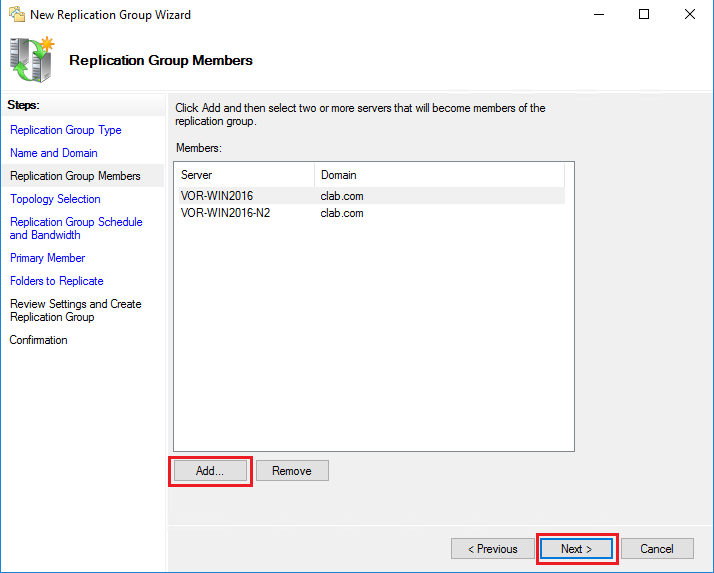This screenshot has width=714, height=573.
Task: Click the wizard icon in the title bar
Action: [16, 15]
